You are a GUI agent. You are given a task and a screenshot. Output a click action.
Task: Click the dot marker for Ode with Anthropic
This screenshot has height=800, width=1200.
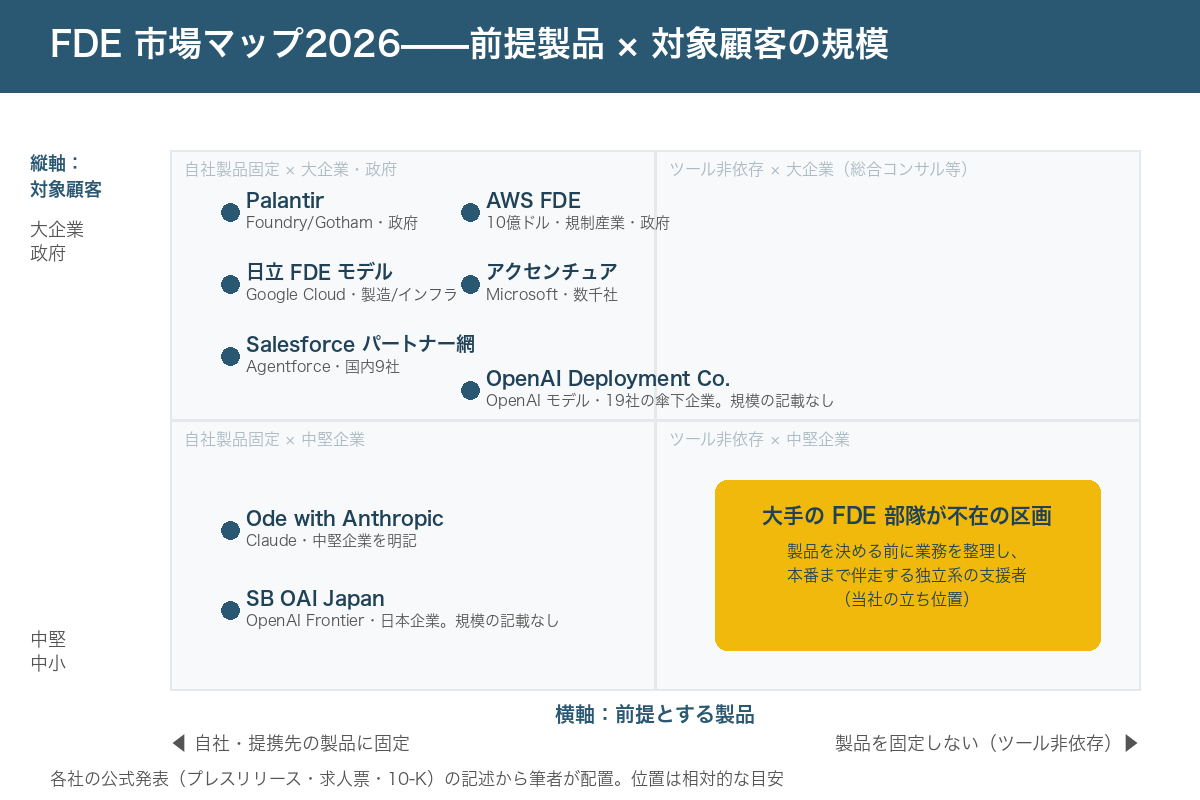pyautogui.click(x=230, y=530)
